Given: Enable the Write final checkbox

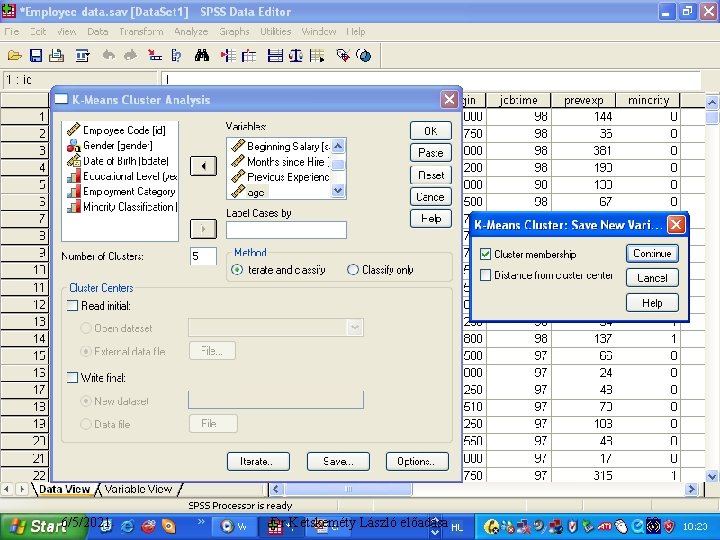Looking at the screenshot, I should point(73,377).
